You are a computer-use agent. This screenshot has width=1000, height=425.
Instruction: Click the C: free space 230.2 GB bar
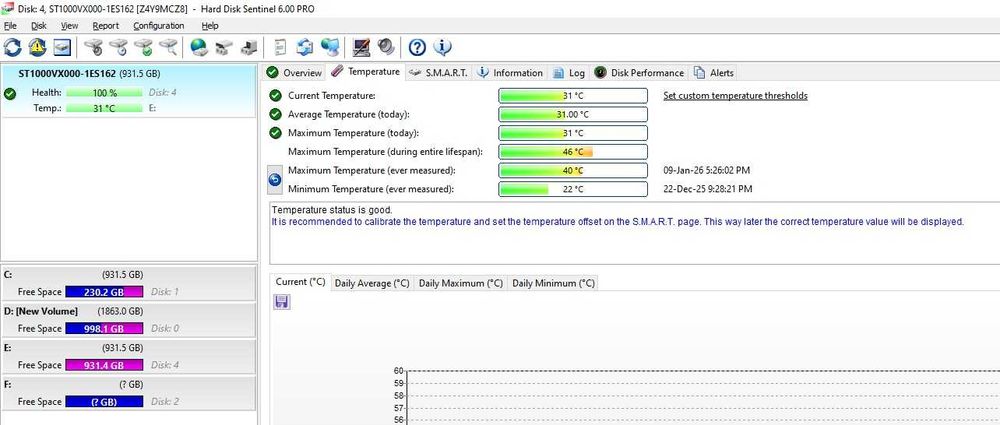[x=104, y=292]
